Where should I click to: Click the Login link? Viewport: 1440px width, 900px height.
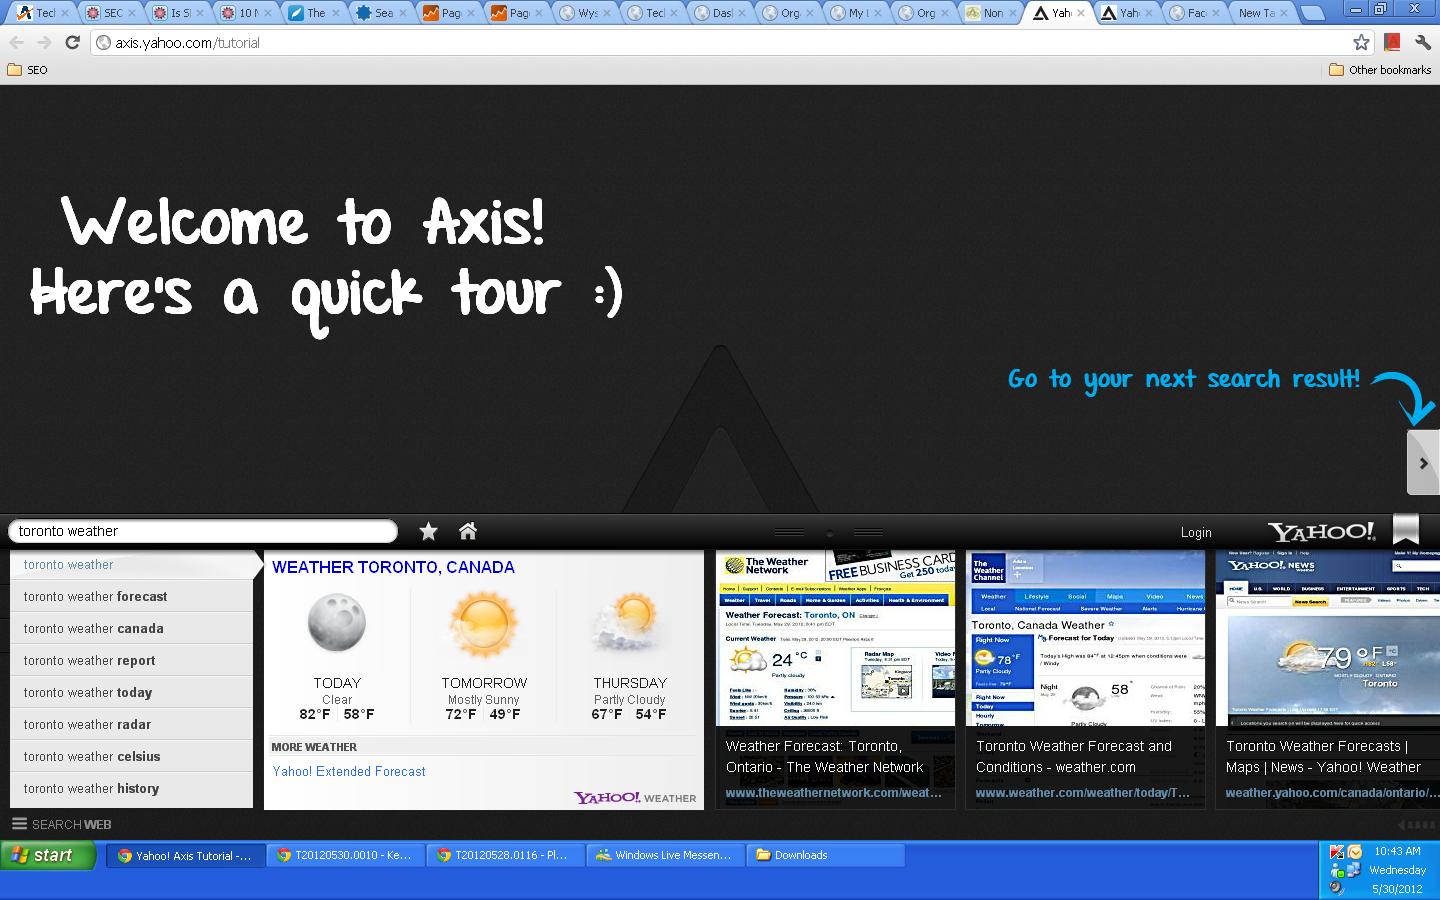point(1196,532)
